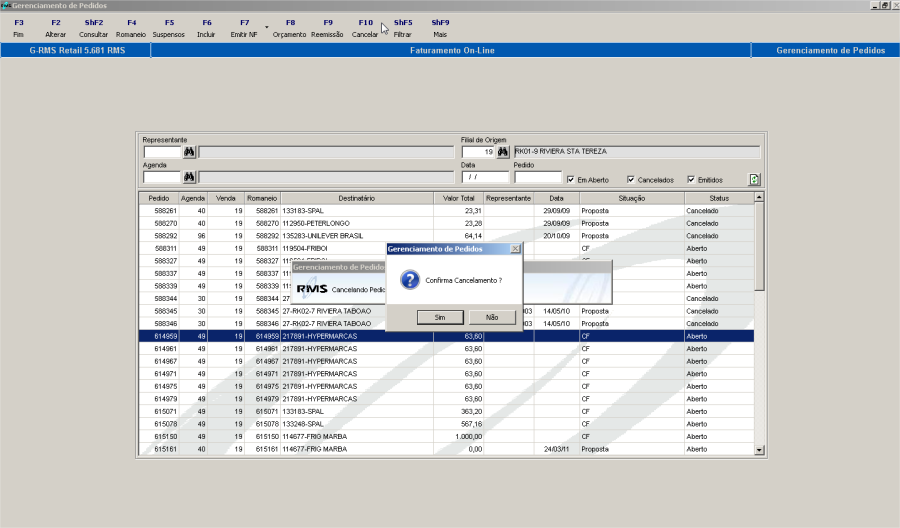Open ShF5 Filtrar from the toolbar

402,28
